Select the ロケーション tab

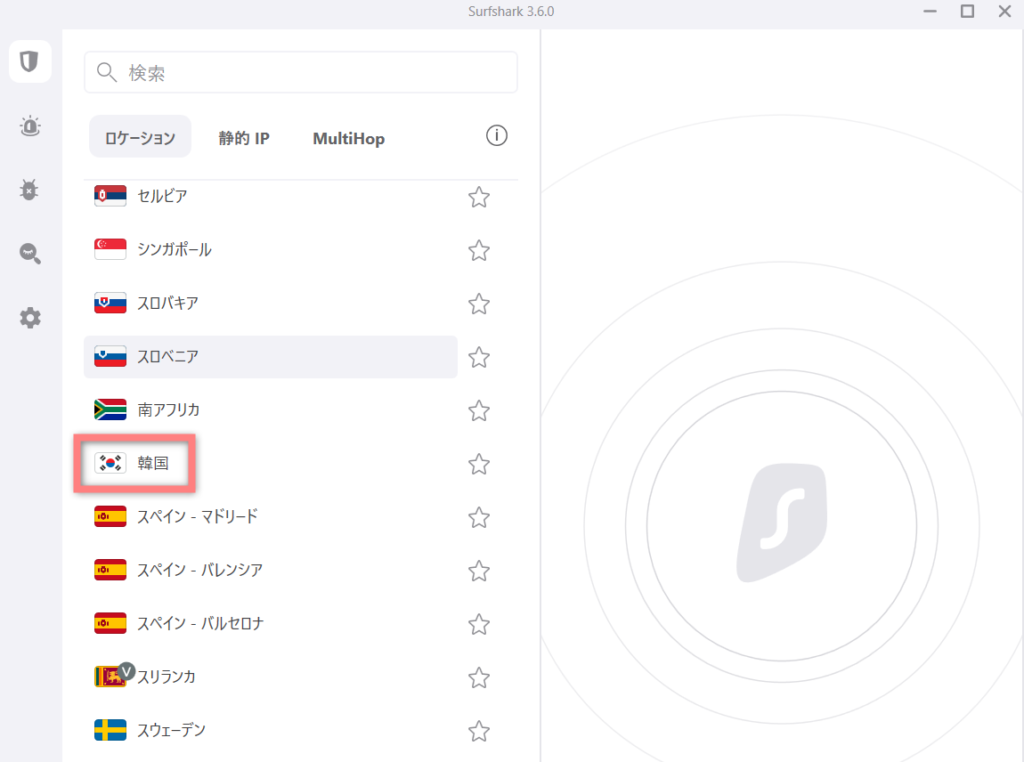140,137
